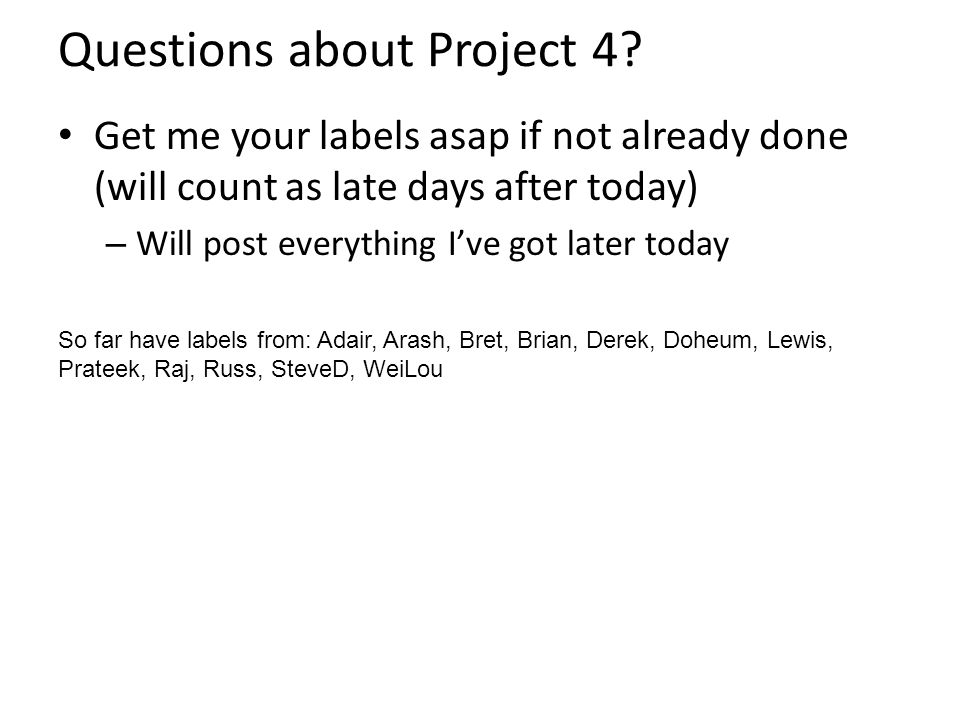Click '(will count as late days after today)' line
The width and height of the screenshot is (960, 720).
pyautogui.click(x=396, y=188)
